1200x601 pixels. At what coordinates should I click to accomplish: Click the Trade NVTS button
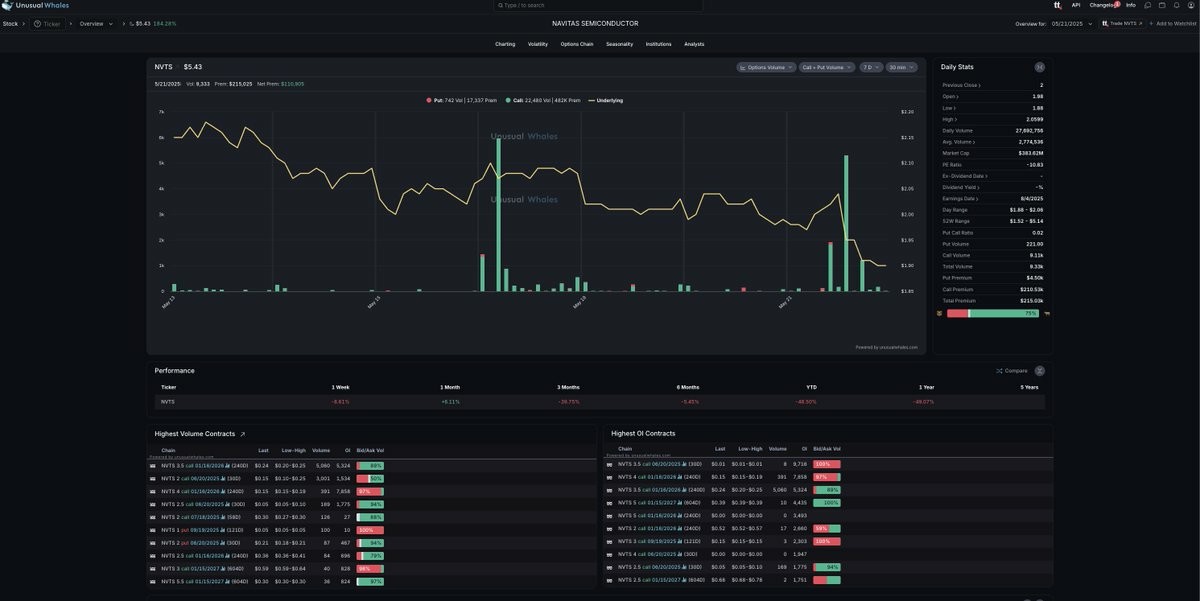pyautogui.click(x=1122, y=23)
